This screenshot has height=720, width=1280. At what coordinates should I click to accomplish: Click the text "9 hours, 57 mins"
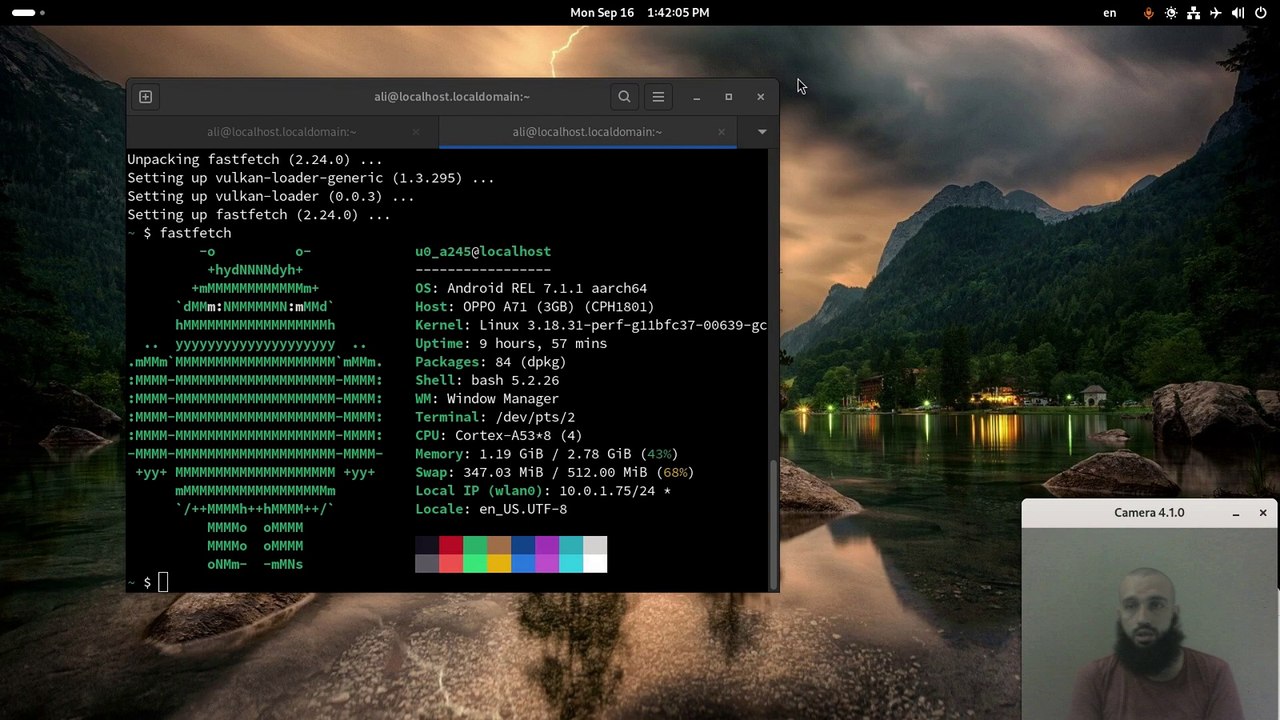click(543, 344)
